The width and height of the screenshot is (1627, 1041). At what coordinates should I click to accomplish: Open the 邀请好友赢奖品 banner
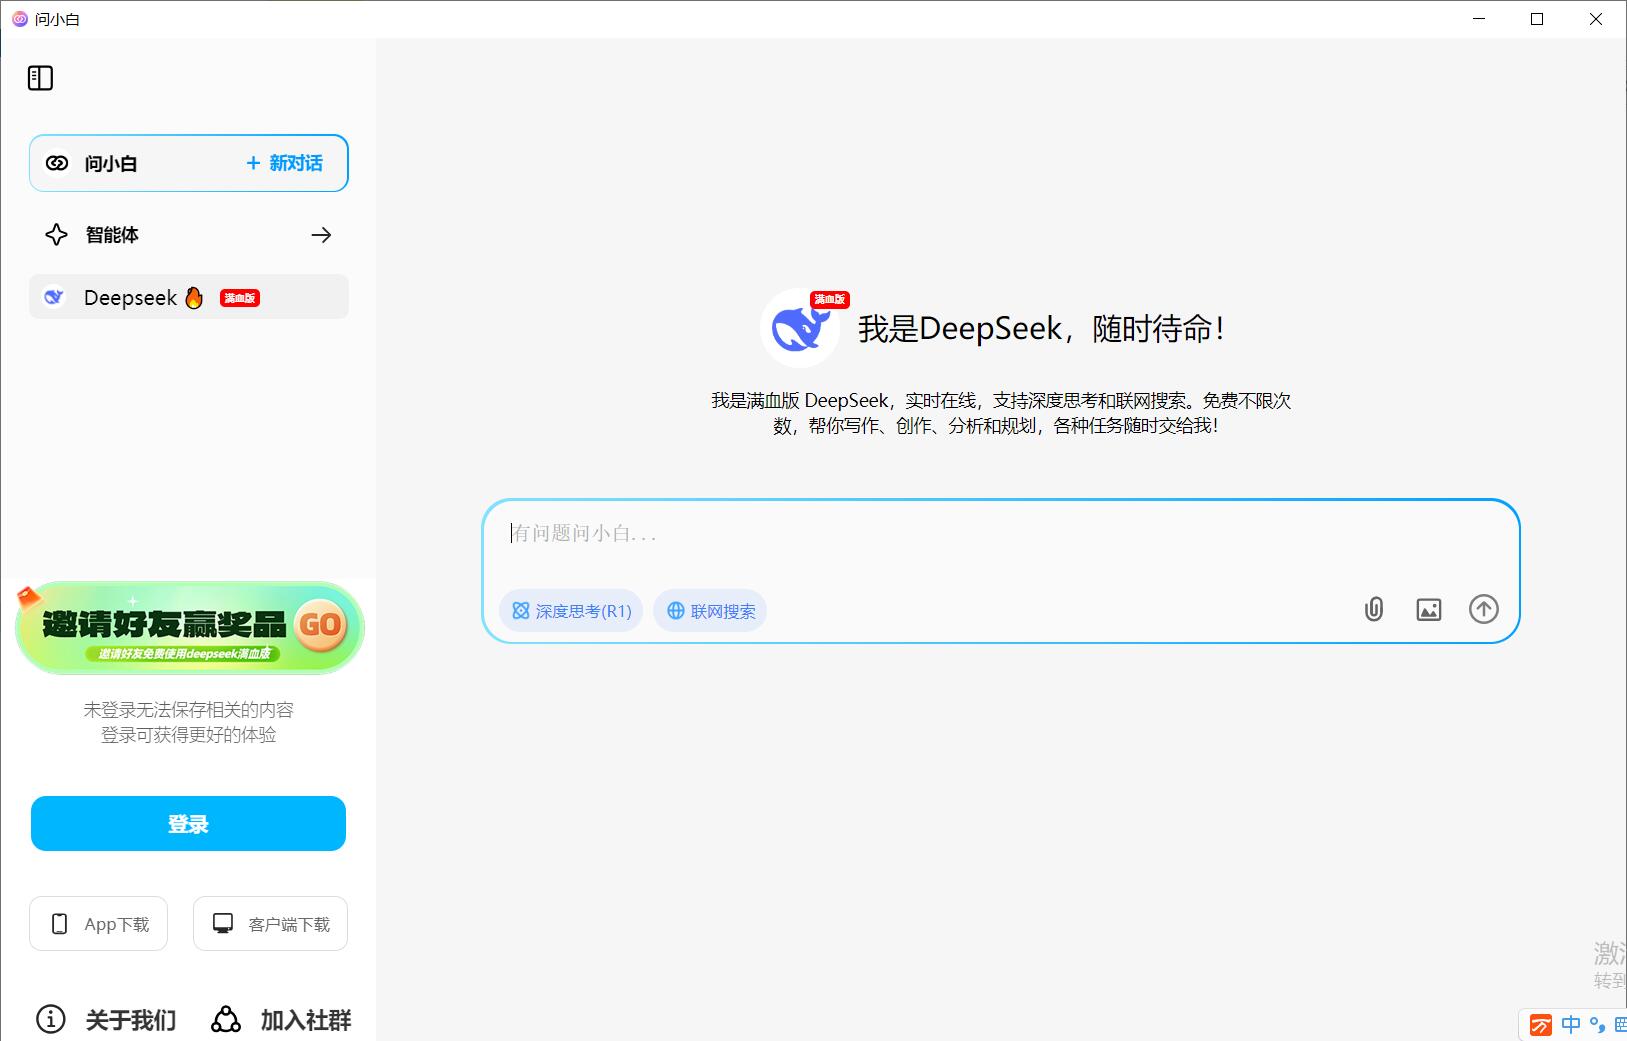pos(190,627)
